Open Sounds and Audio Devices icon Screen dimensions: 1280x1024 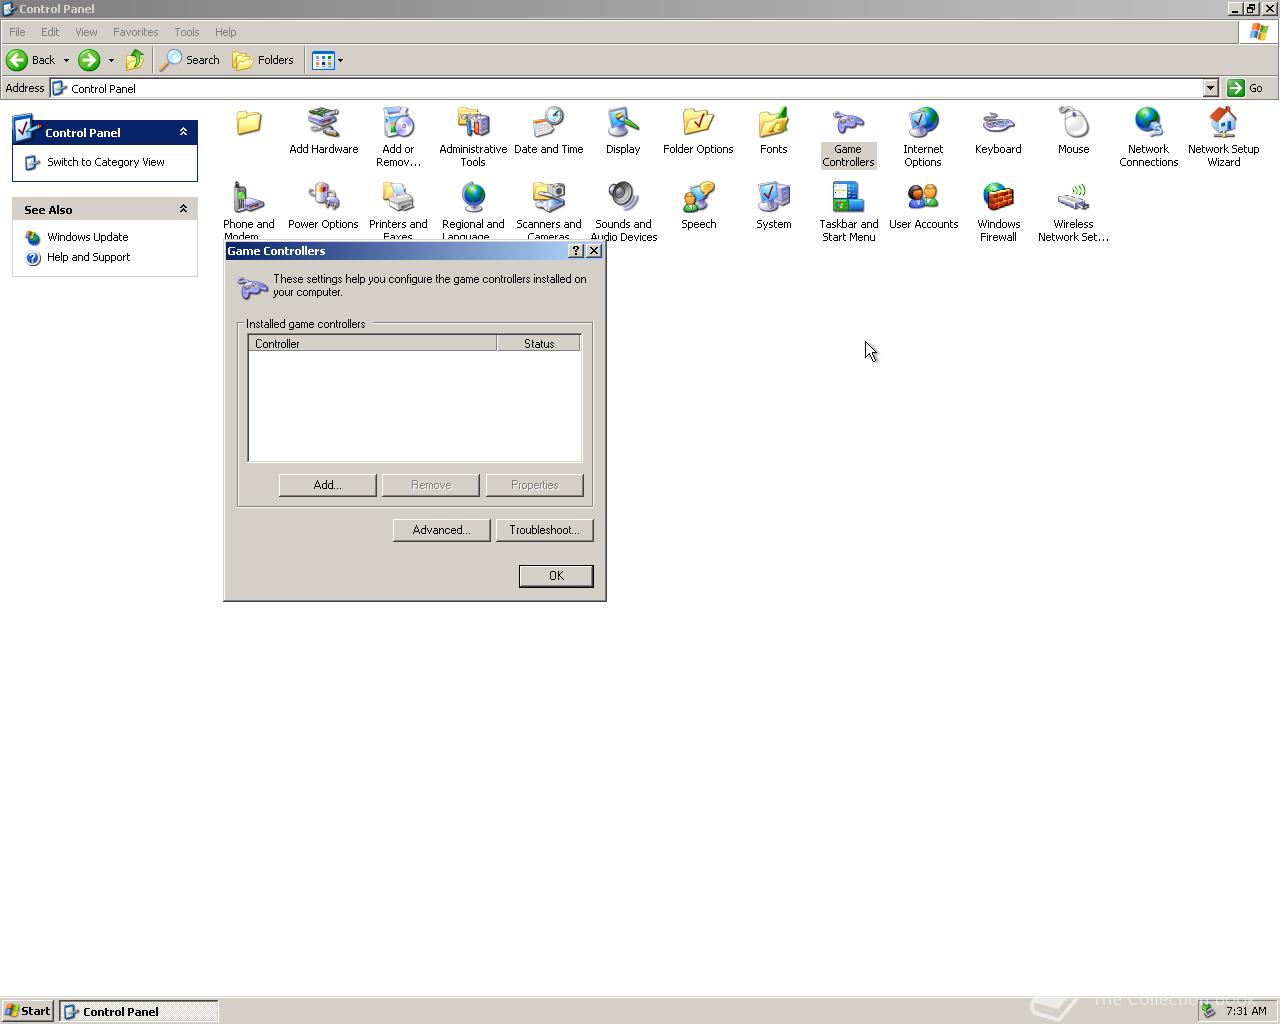[x=623, y=212]
